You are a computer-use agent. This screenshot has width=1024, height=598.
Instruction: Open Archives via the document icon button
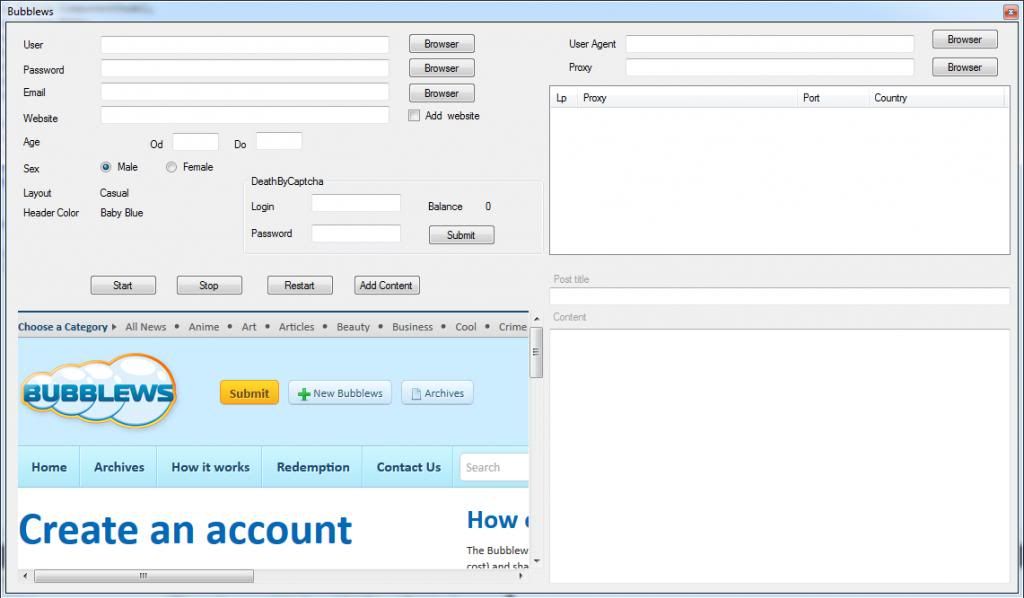[437, 393]
